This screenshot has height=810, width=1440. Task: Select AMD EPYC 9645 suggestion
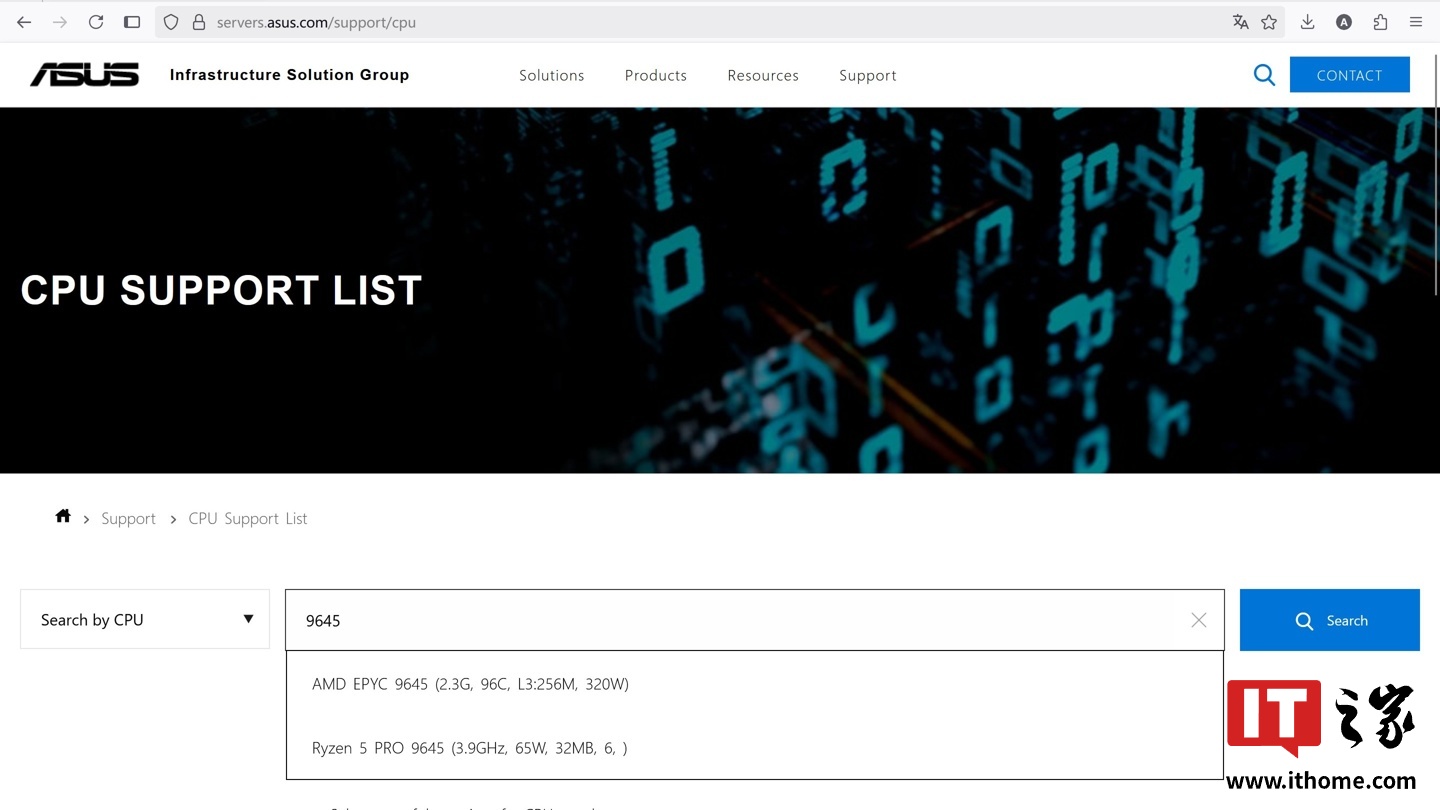(x=470, y=684)
